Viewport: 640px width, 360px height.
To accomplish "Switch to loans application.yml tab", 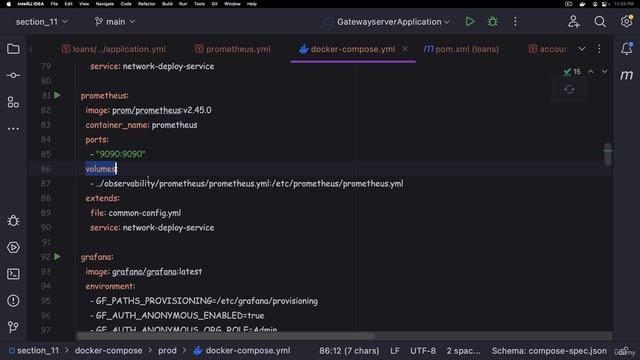I will pyautogui.click(x=114, y=49).
